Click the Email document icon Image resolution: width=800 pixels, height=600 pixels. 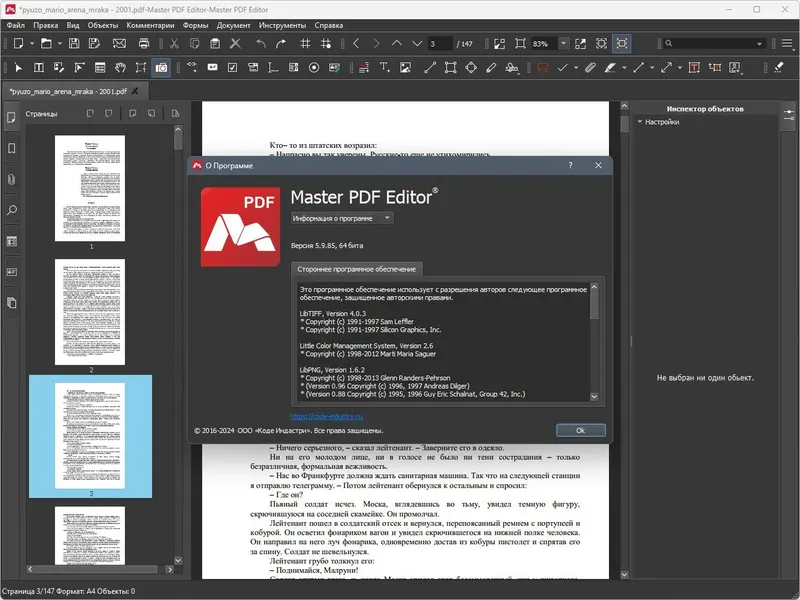click(120, 43)
